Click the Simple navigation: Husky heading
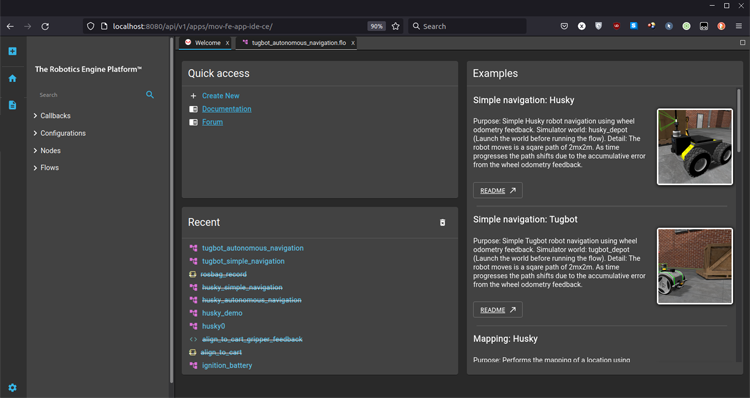Viewport: 750px width, 398px height. coord(523,100)
